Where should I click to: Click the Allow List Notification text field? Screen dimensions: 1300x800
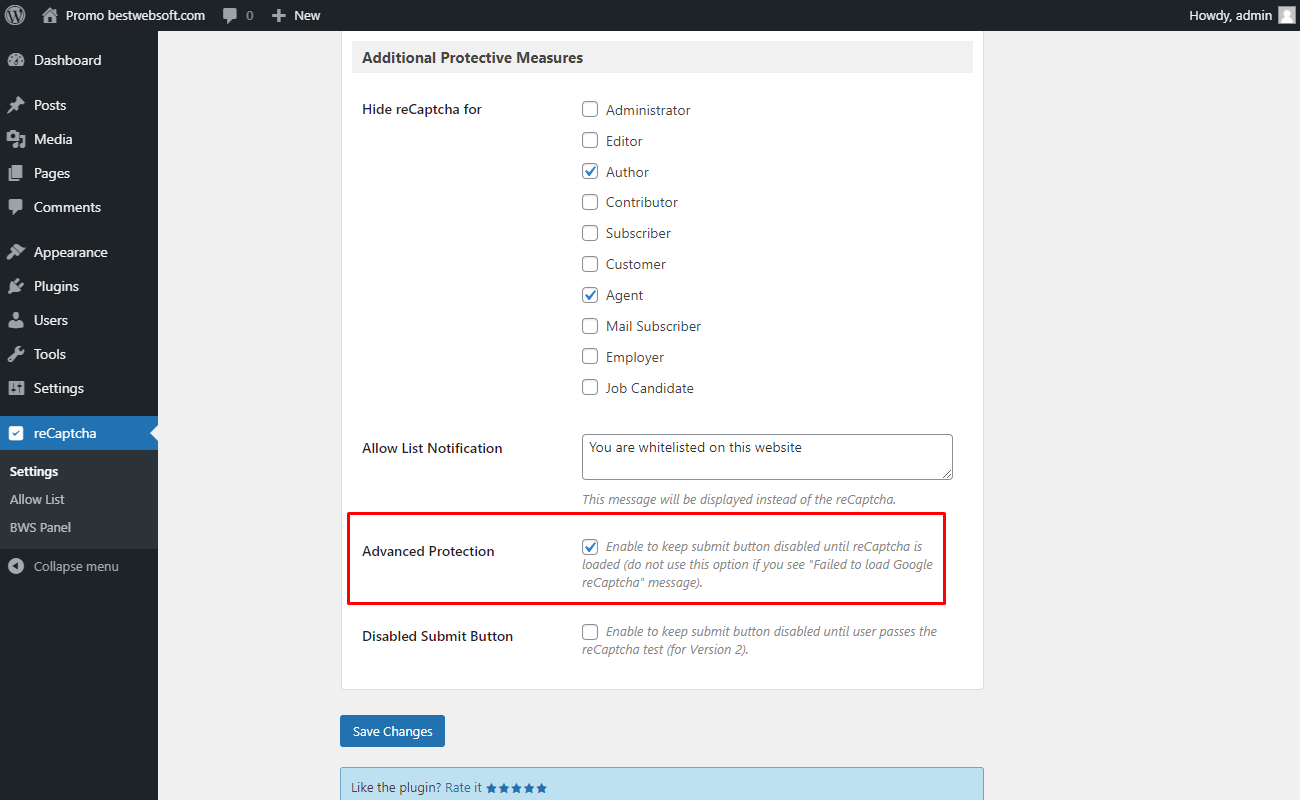(x=767, y=457)
